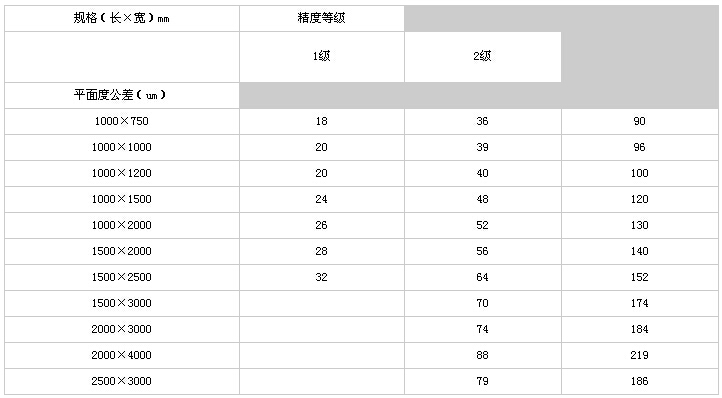Click the 2500×3000 specification cell

(x=122, y=381)
